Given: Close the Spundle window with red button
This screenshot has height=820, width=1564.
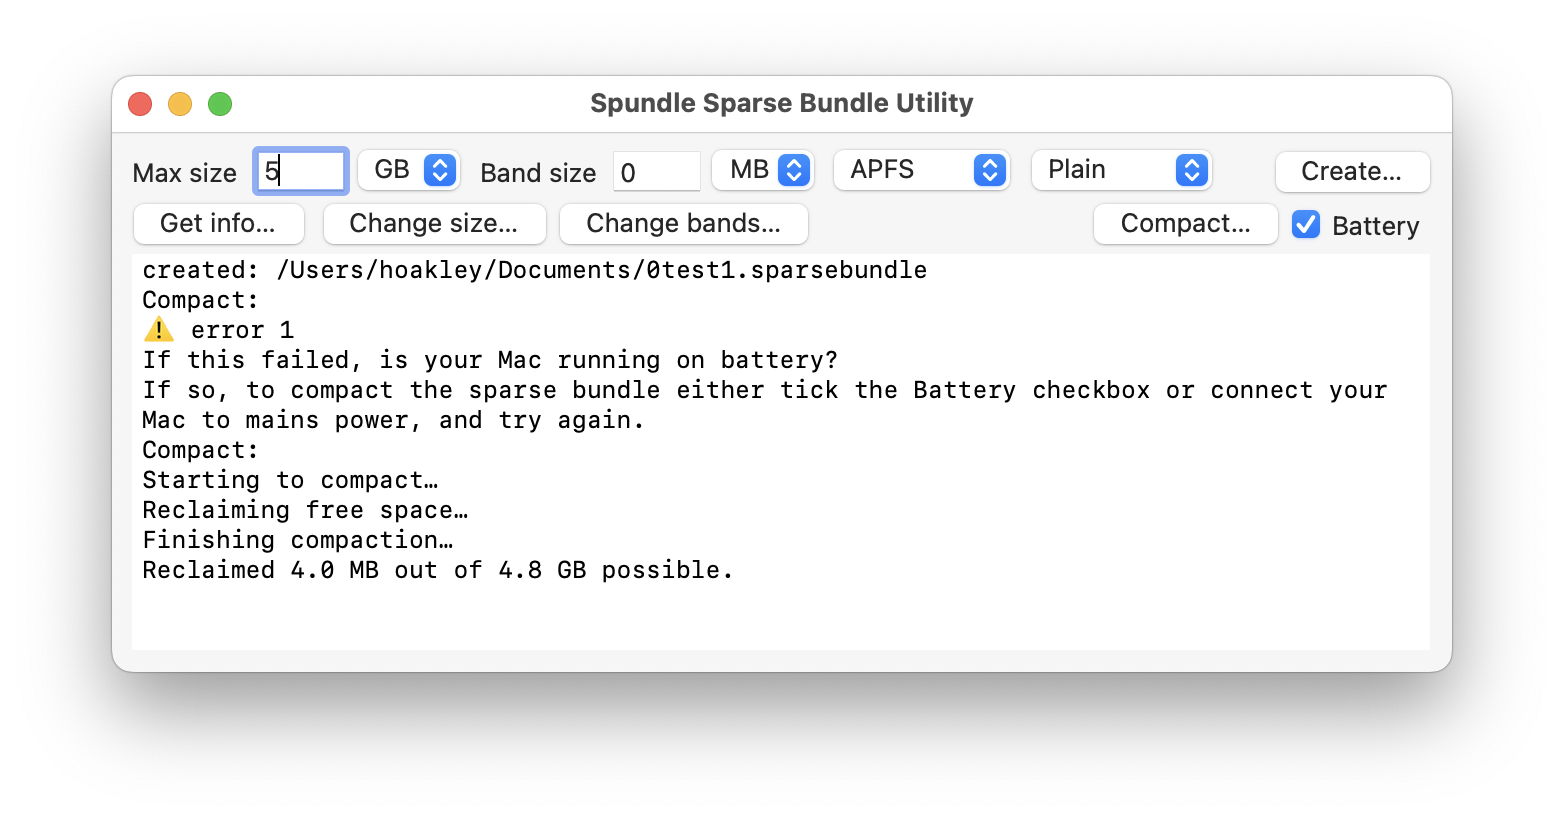Looking at the screenshot, I should (x=140, y=104).
